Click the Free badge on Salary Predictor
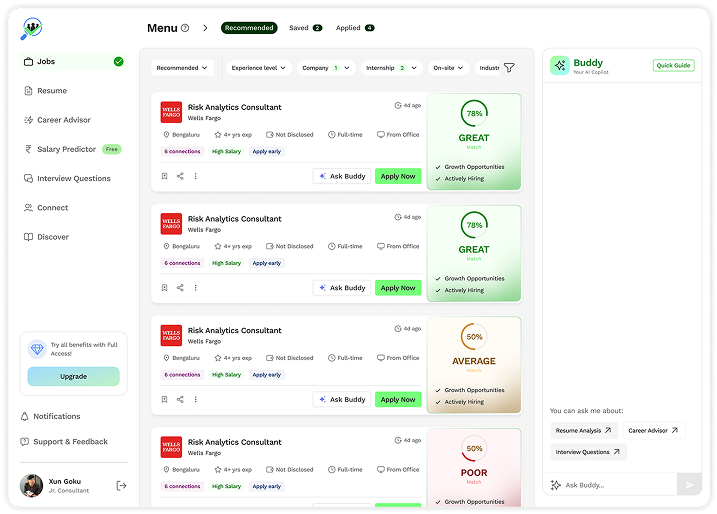Image resolution: width=717 pixels, height=514 pixels. pos(112,149)
